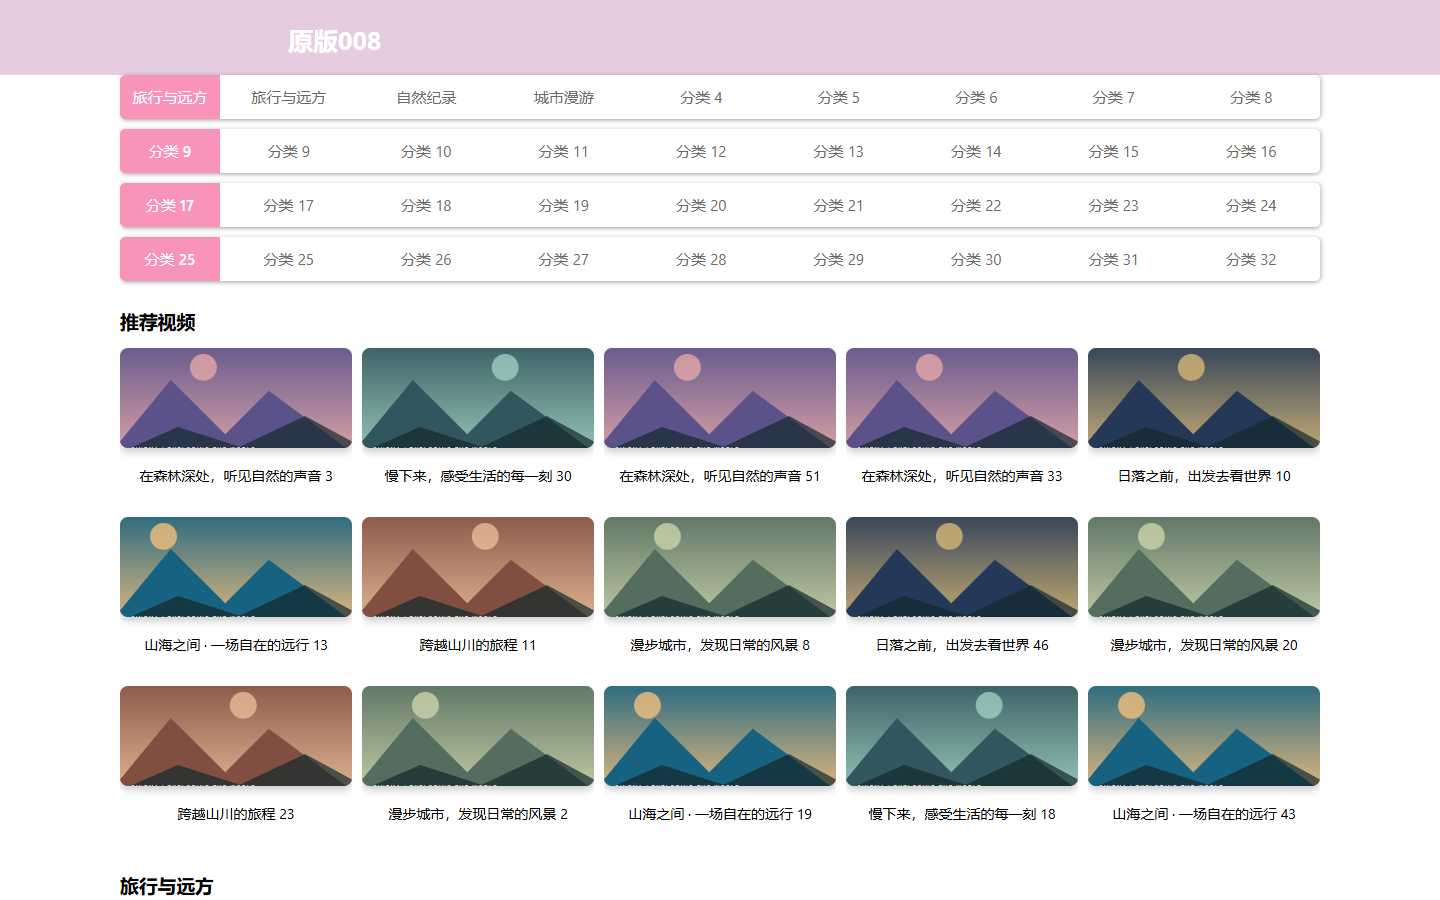Open thumbnail for 日落之前，出发去看世界 46

tap(962, 567)
